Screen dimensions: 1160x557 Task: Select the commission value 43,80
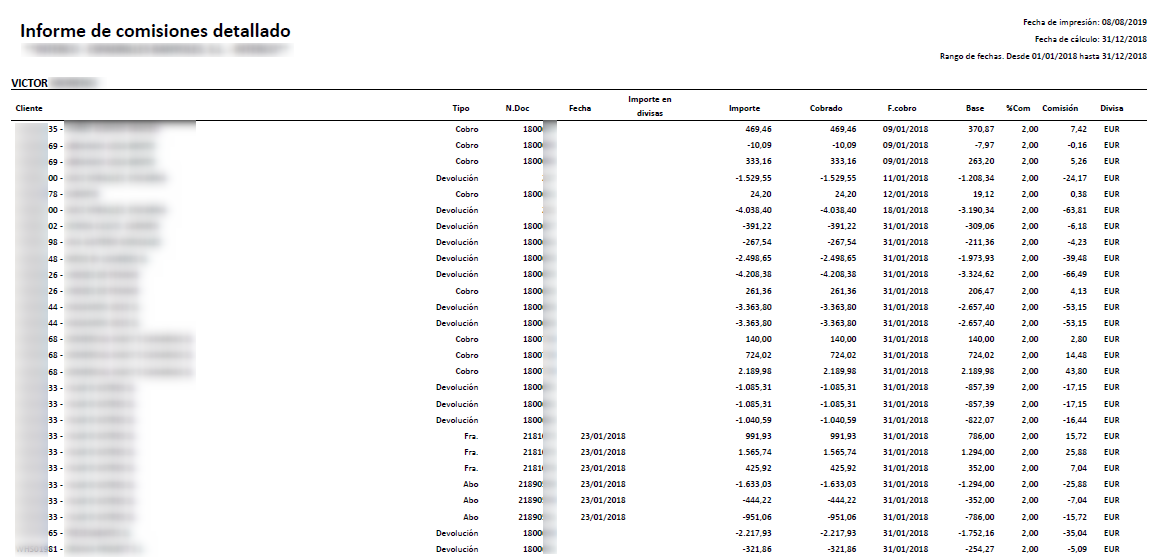[1074, 371]
